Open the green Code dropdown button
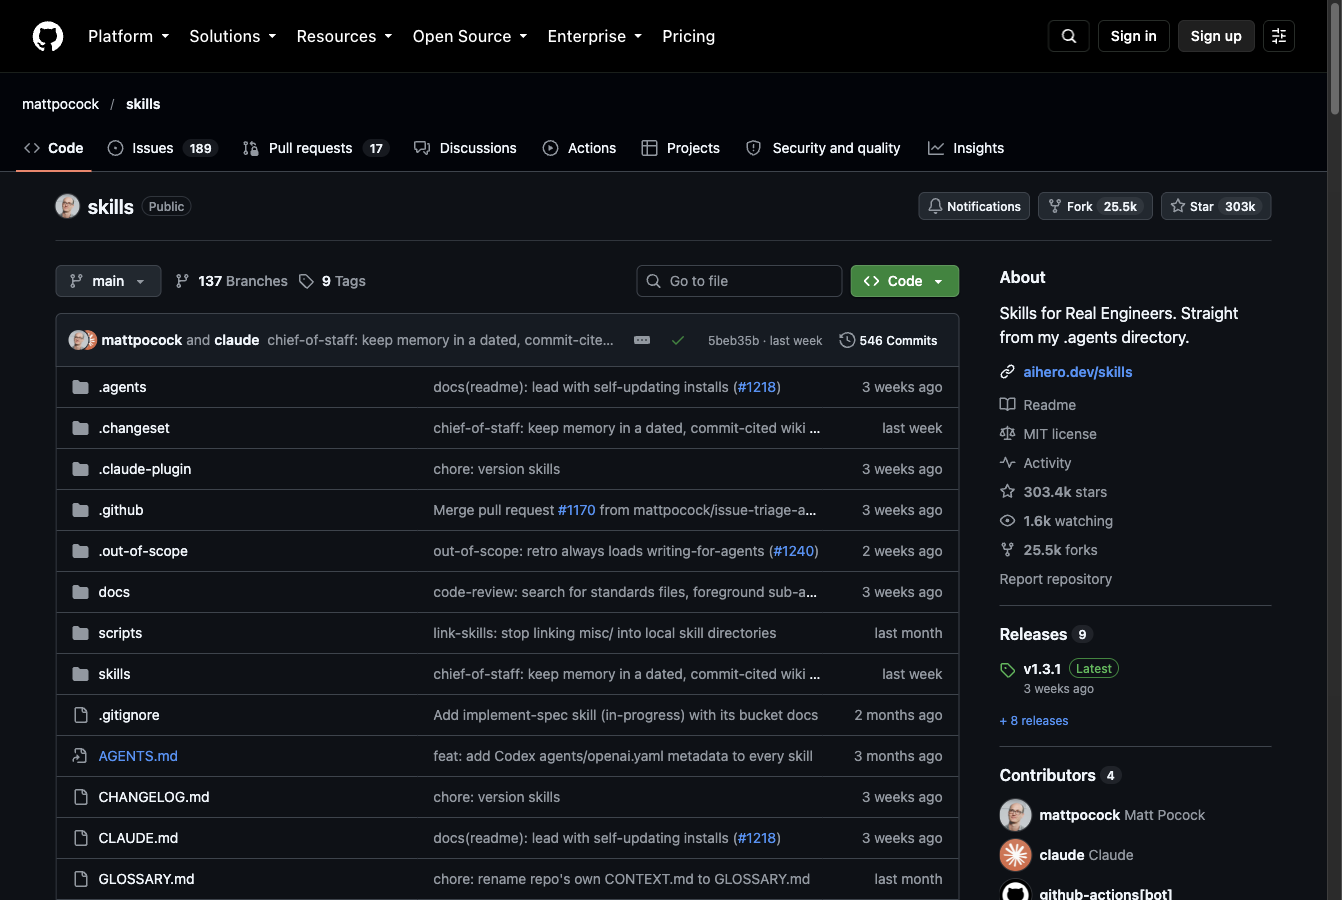 click(905, 281)
